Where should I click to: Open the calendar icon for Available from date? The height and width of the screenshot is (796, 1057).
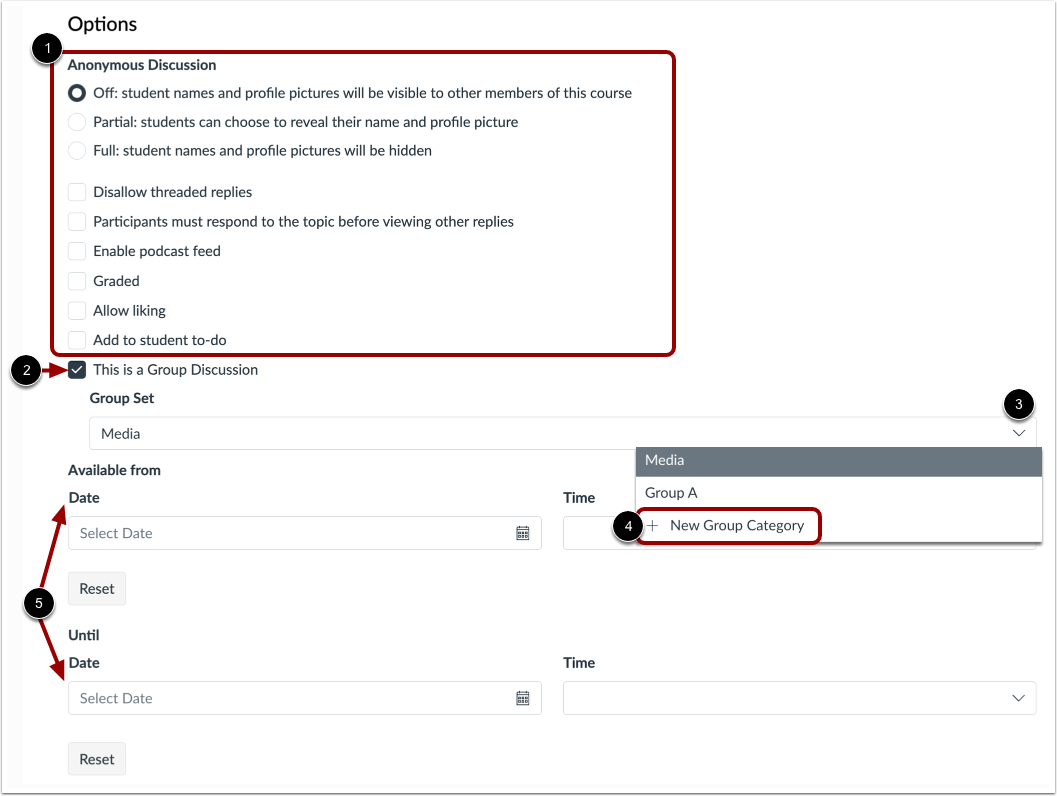click(x=522, y=533)
